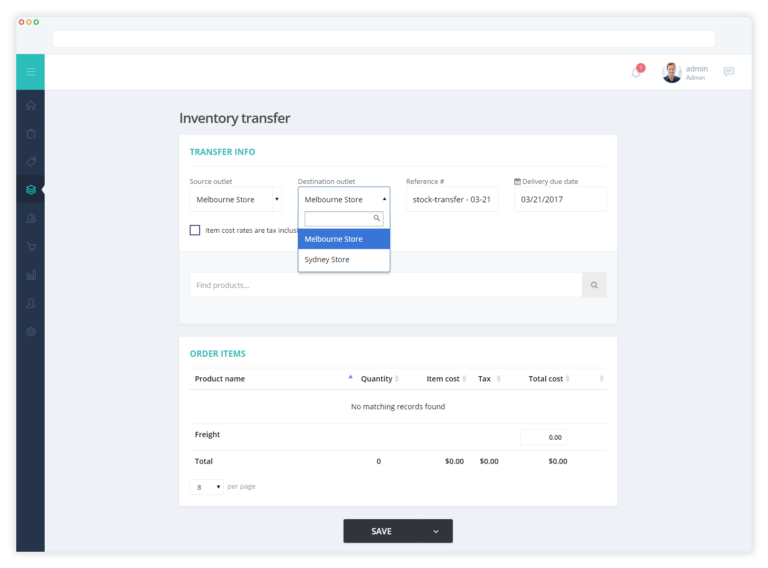768x568 pixels.
Task: Select the inventory layers icon in sidebar
Action: pos(31,189)
